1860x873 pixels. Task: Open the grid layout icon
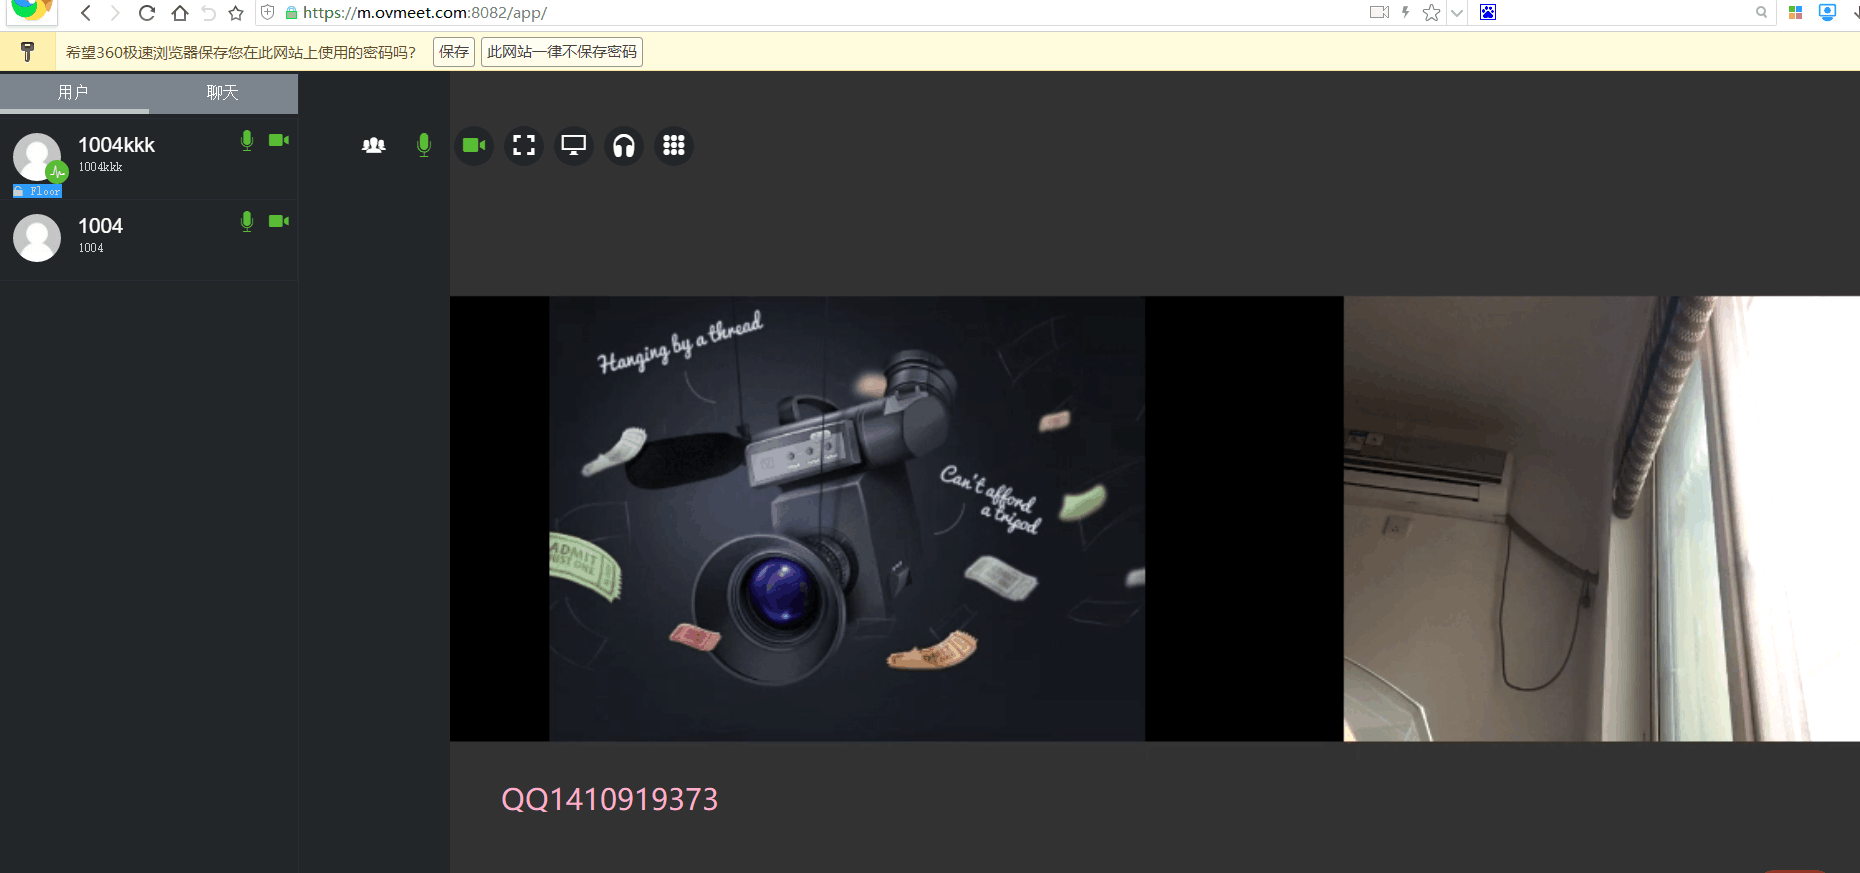click(x=674, y=146)
